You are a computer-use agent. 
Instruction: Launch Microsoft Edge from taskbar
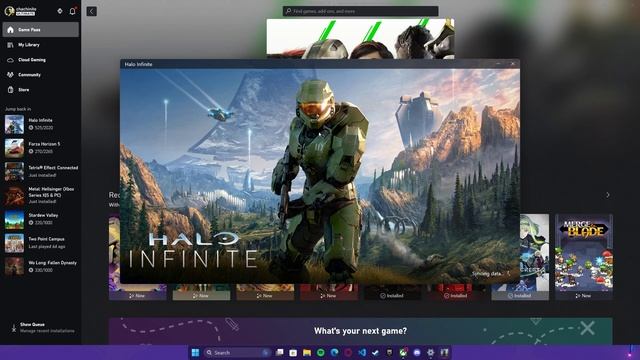point(335,353)
